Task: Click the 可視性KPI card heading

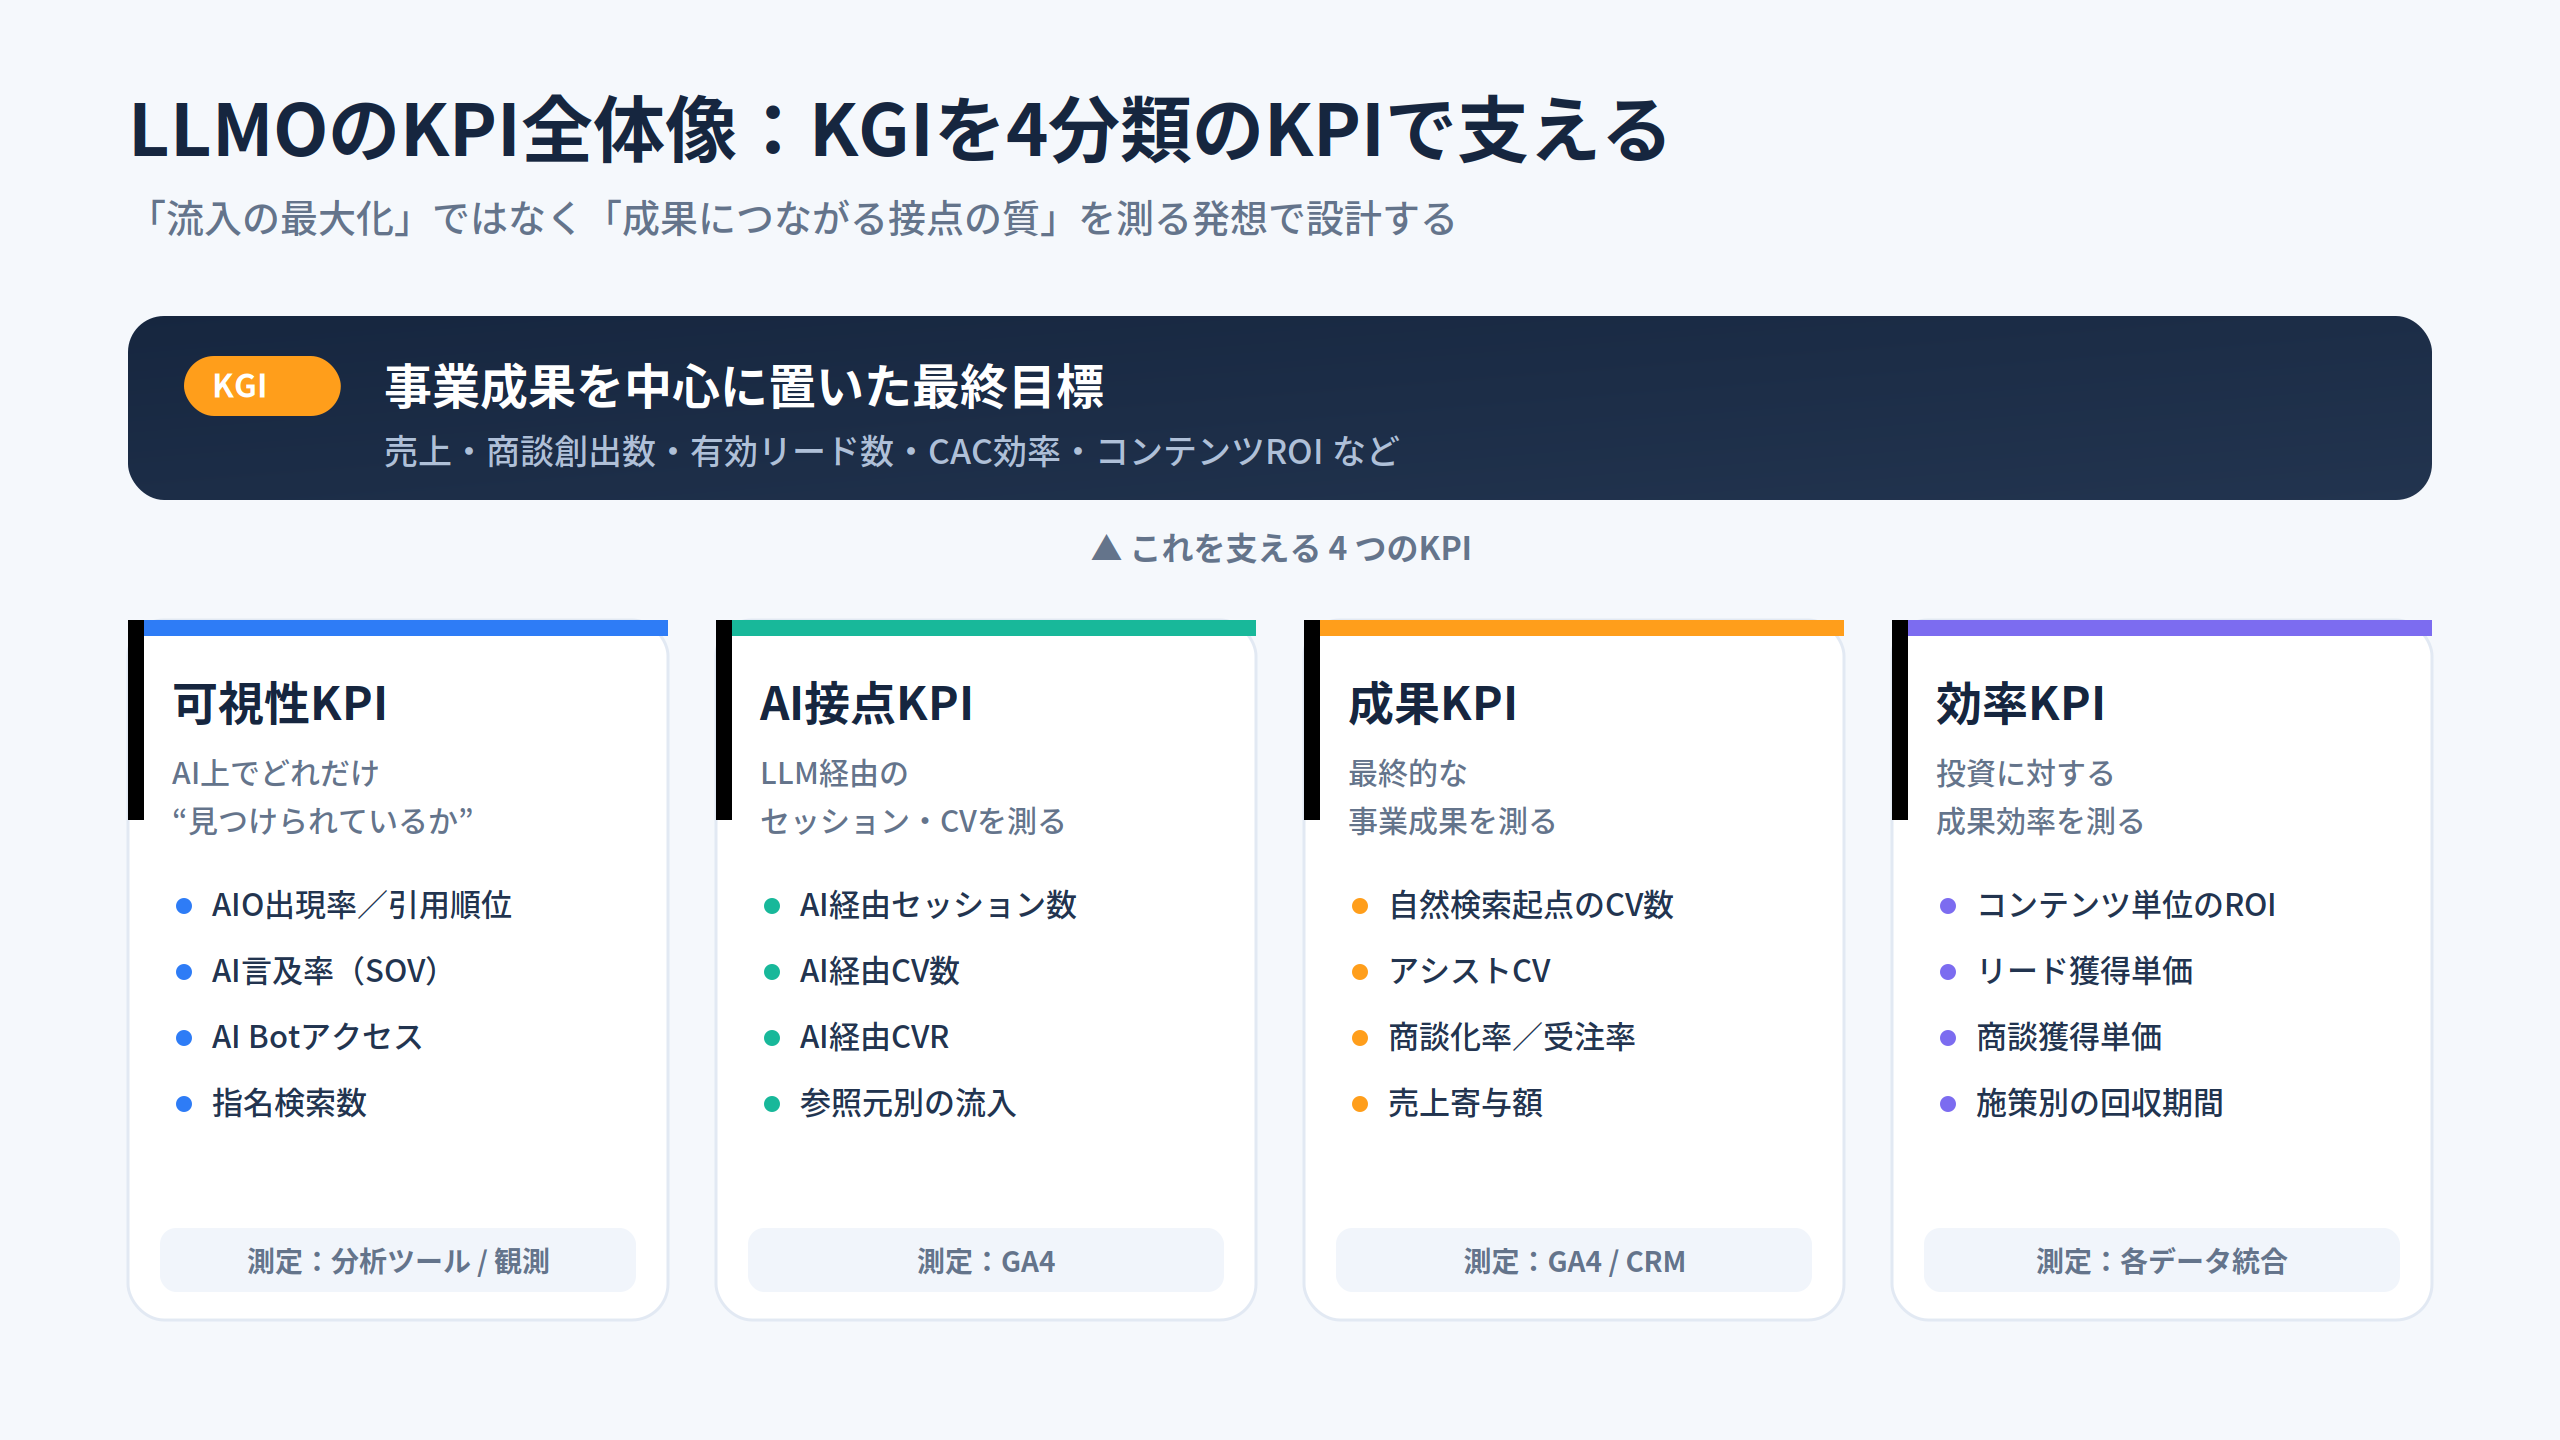Action: click(280, 704)
